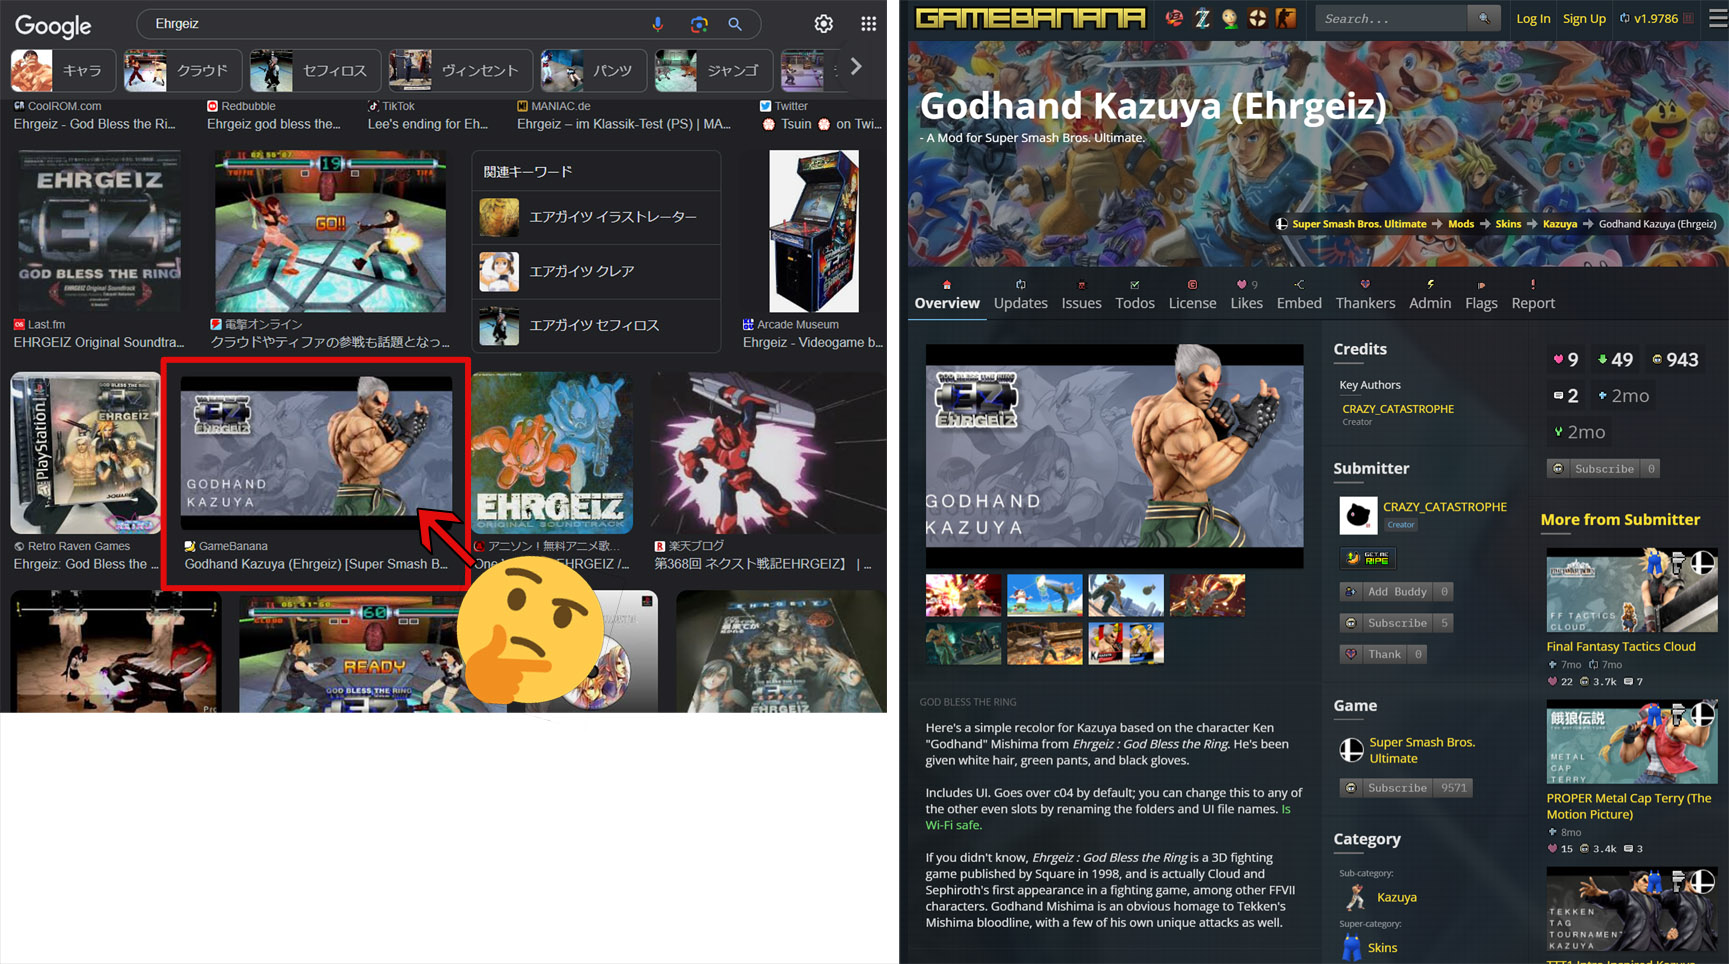
Task: Open related keyword エアガイツ イラストレーター
Action: [x=597, y=217]
